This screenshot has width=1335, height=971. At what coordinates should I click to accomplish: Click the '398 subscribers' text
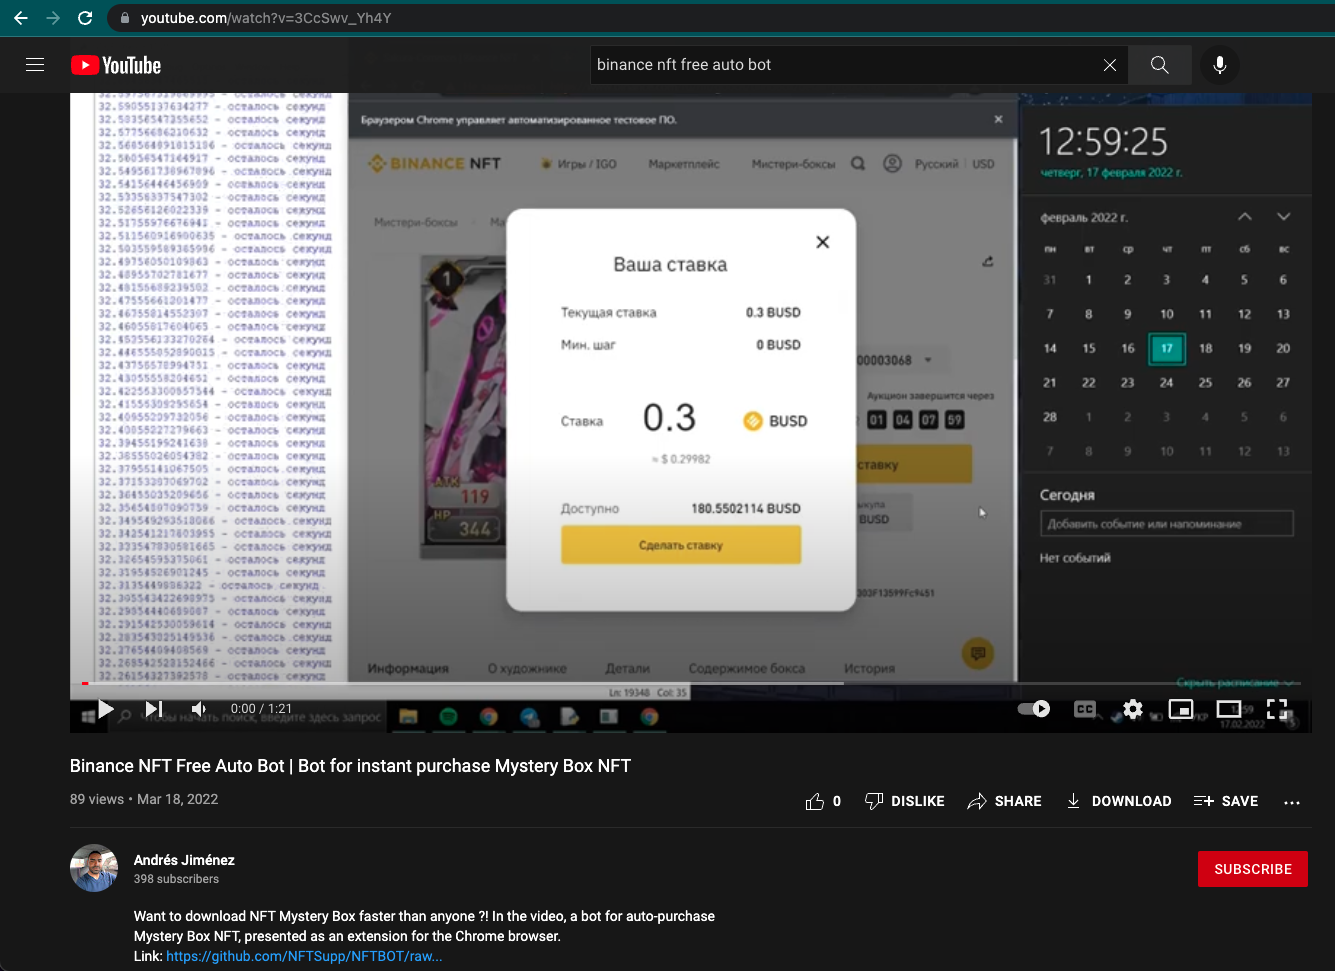click(176, 879)
